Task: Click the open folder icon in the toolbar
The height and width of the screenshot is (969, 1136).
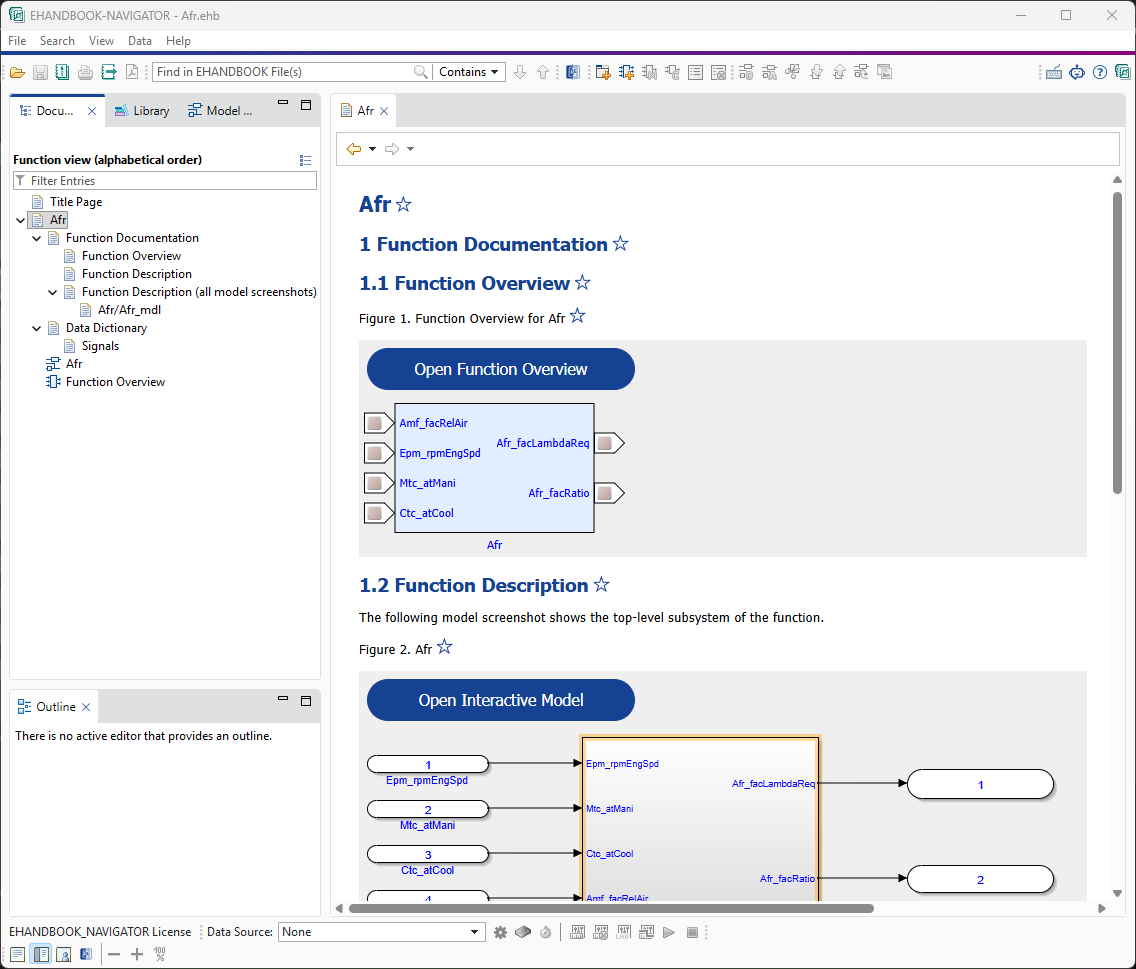Action: [x=17, y=72]
